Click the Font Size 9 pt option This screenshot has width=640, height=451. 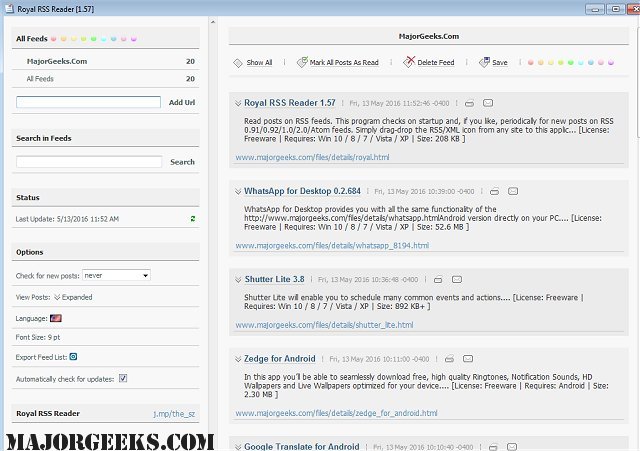click(x=38, y=337)
